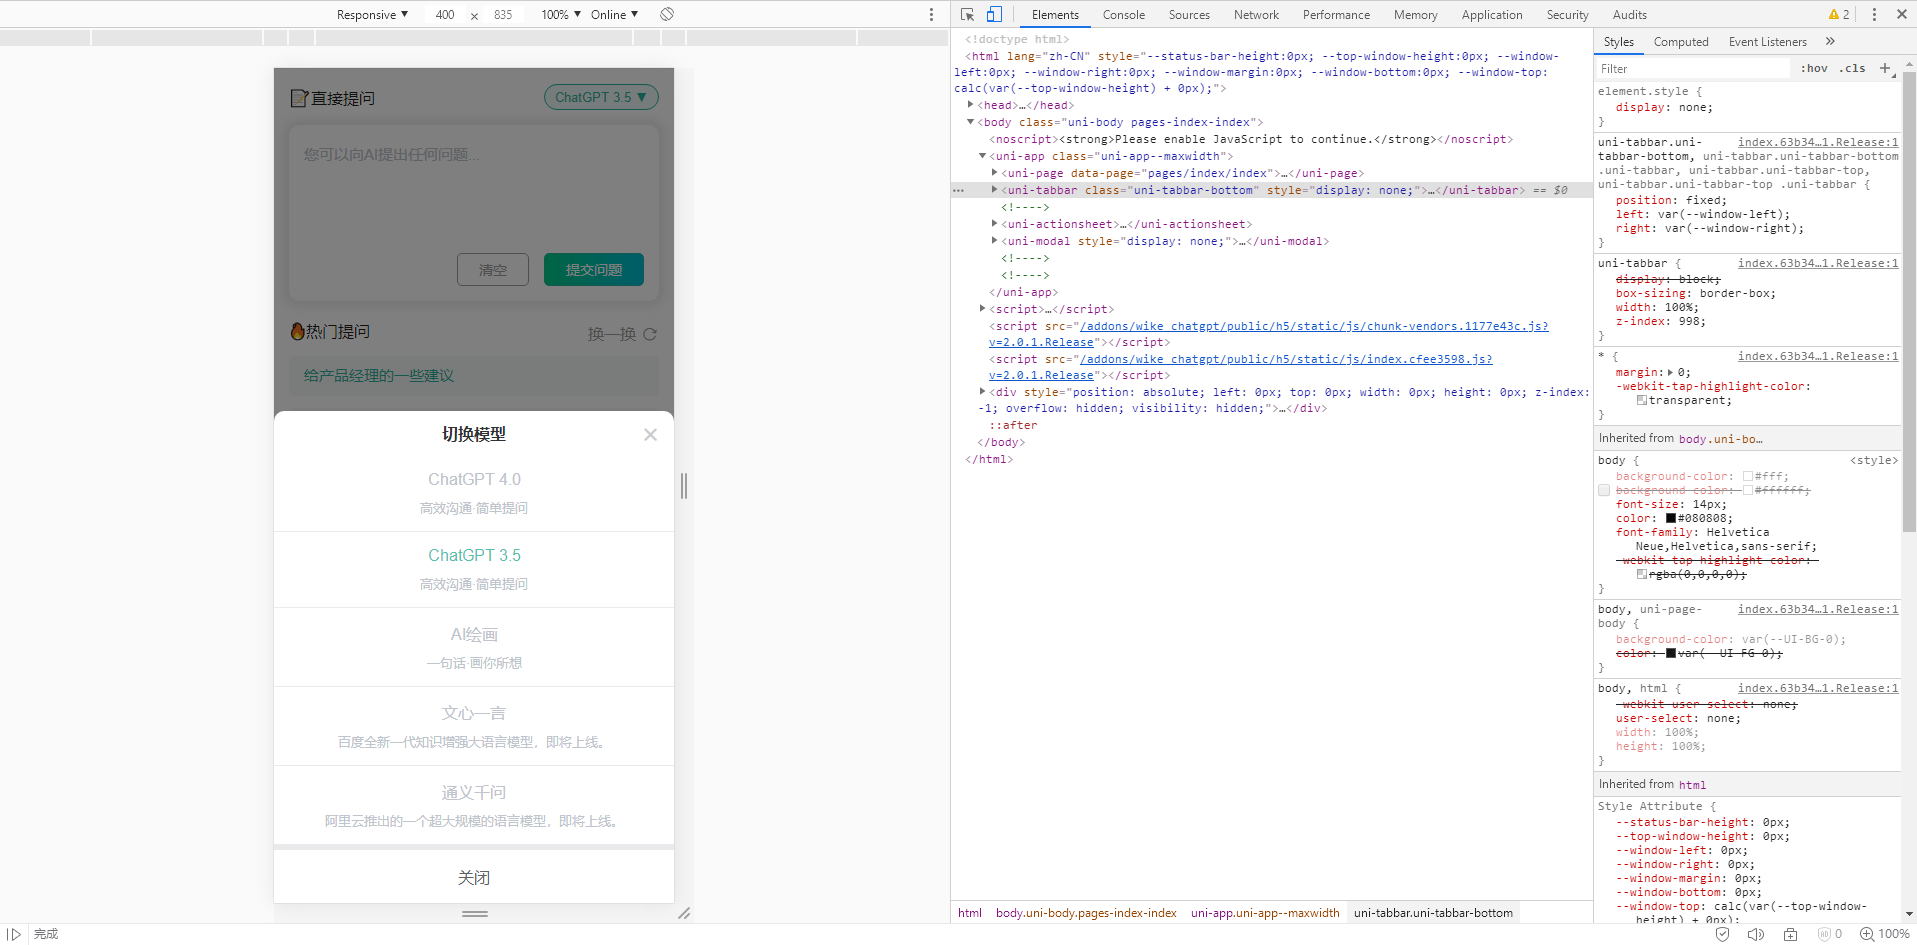The height and width of the screenshot is (945, 1917).
Task: Switch to the Computed styles tab
Action: pos(1681,41)
